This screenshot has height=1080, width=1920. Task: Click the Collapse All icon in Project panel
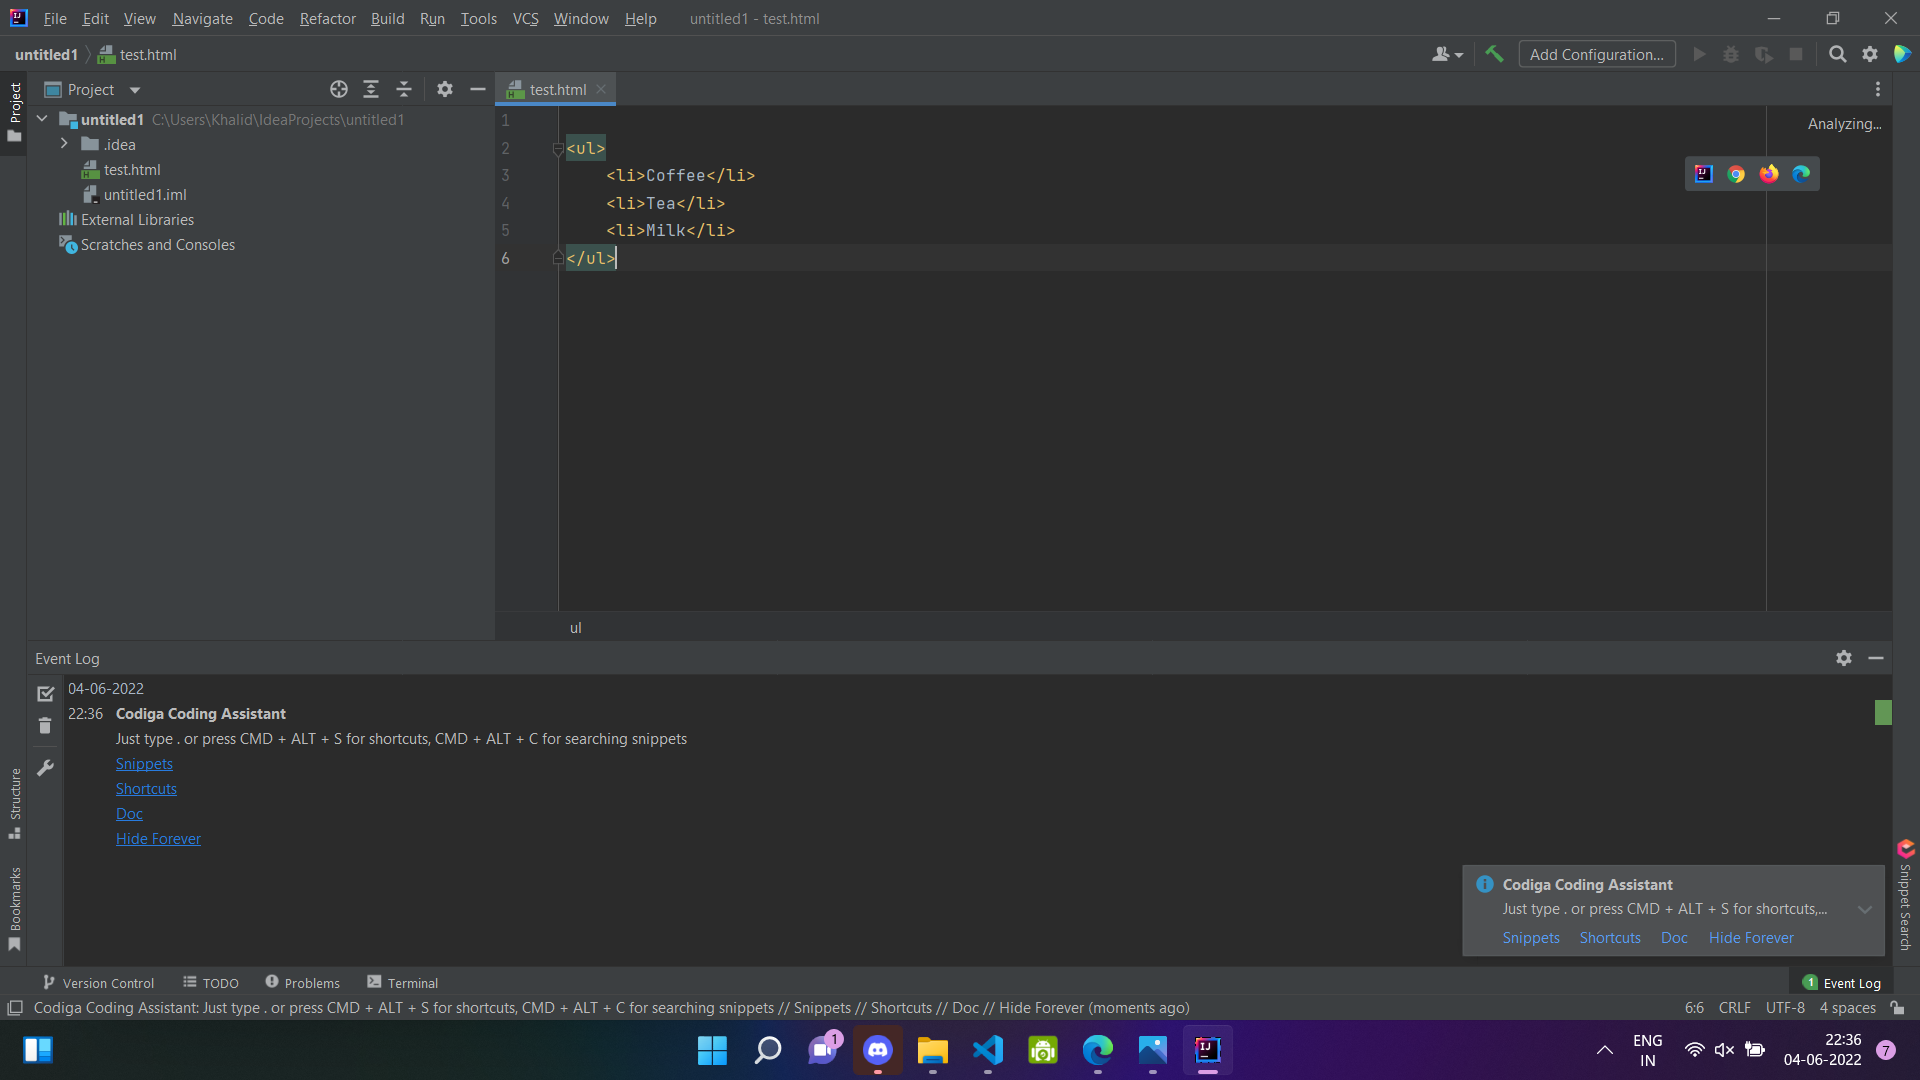pyautogui.click(x=405, y=88)
